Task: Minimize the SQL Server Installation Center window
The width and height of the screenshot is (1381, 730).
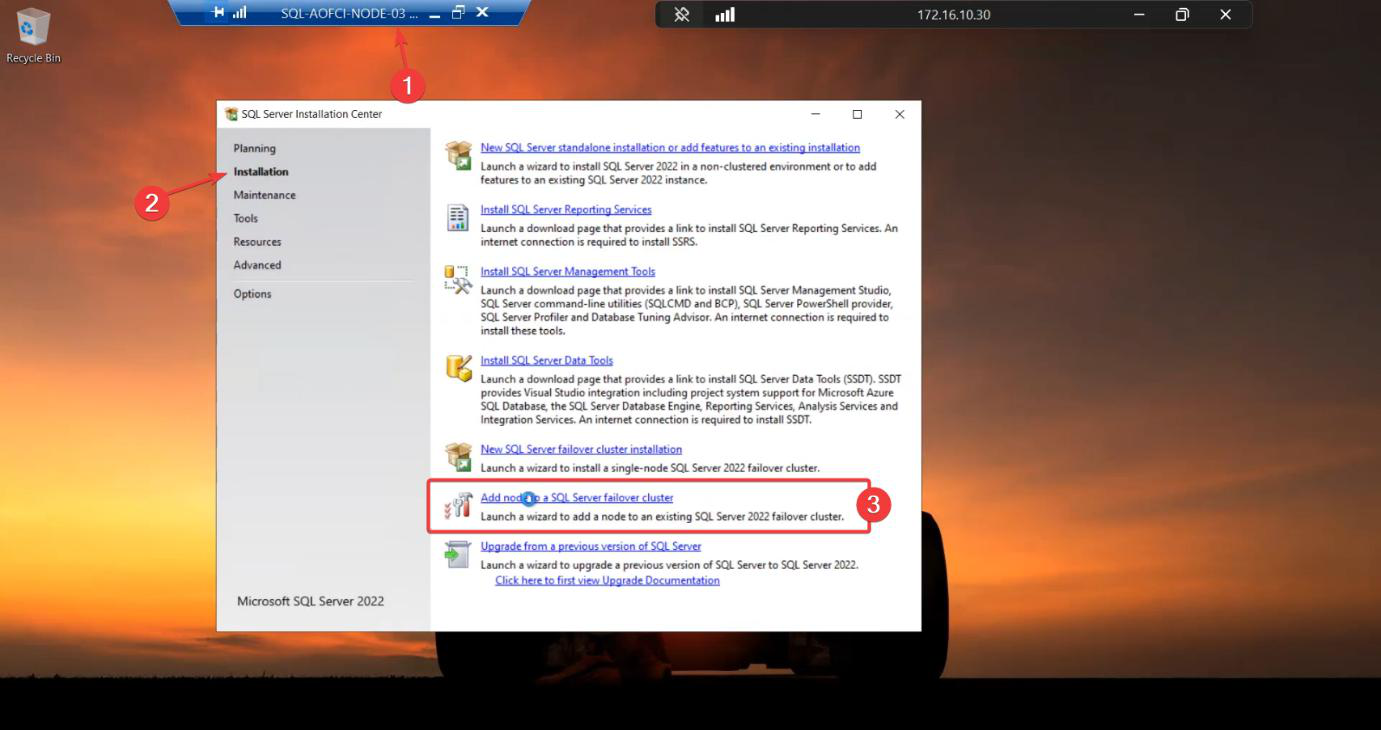Action: [x=815, y=114]
